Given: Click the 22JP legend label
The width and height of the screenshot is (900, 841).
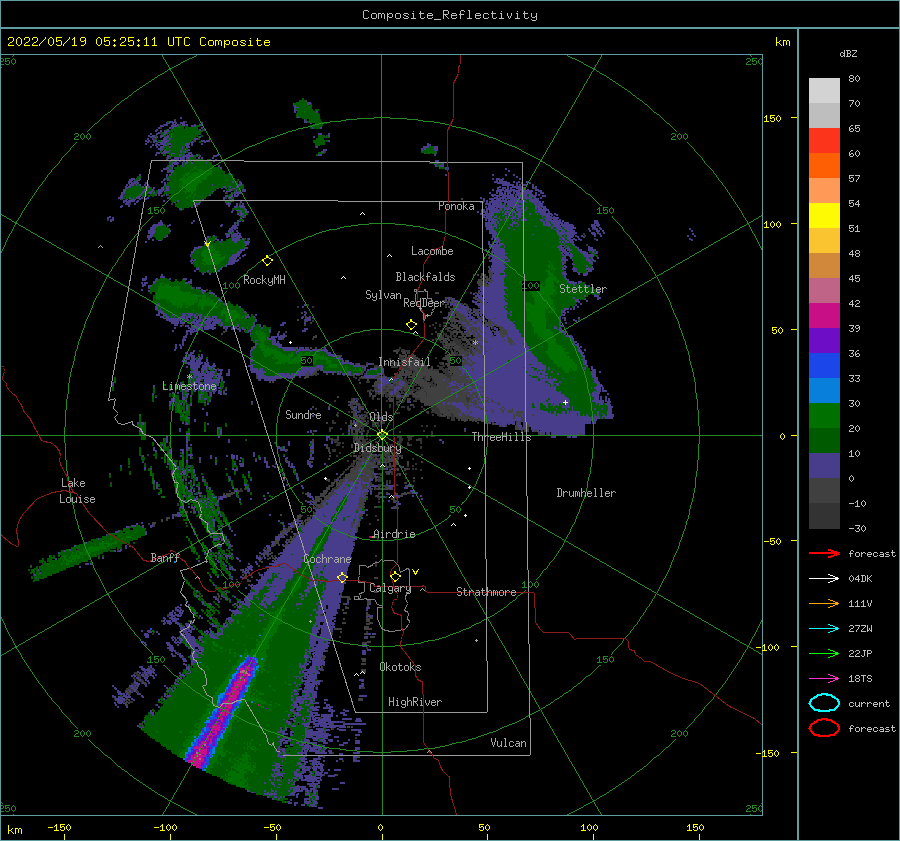Looking at the screenshot, I should pyautogui.click(x=860, y=653).
